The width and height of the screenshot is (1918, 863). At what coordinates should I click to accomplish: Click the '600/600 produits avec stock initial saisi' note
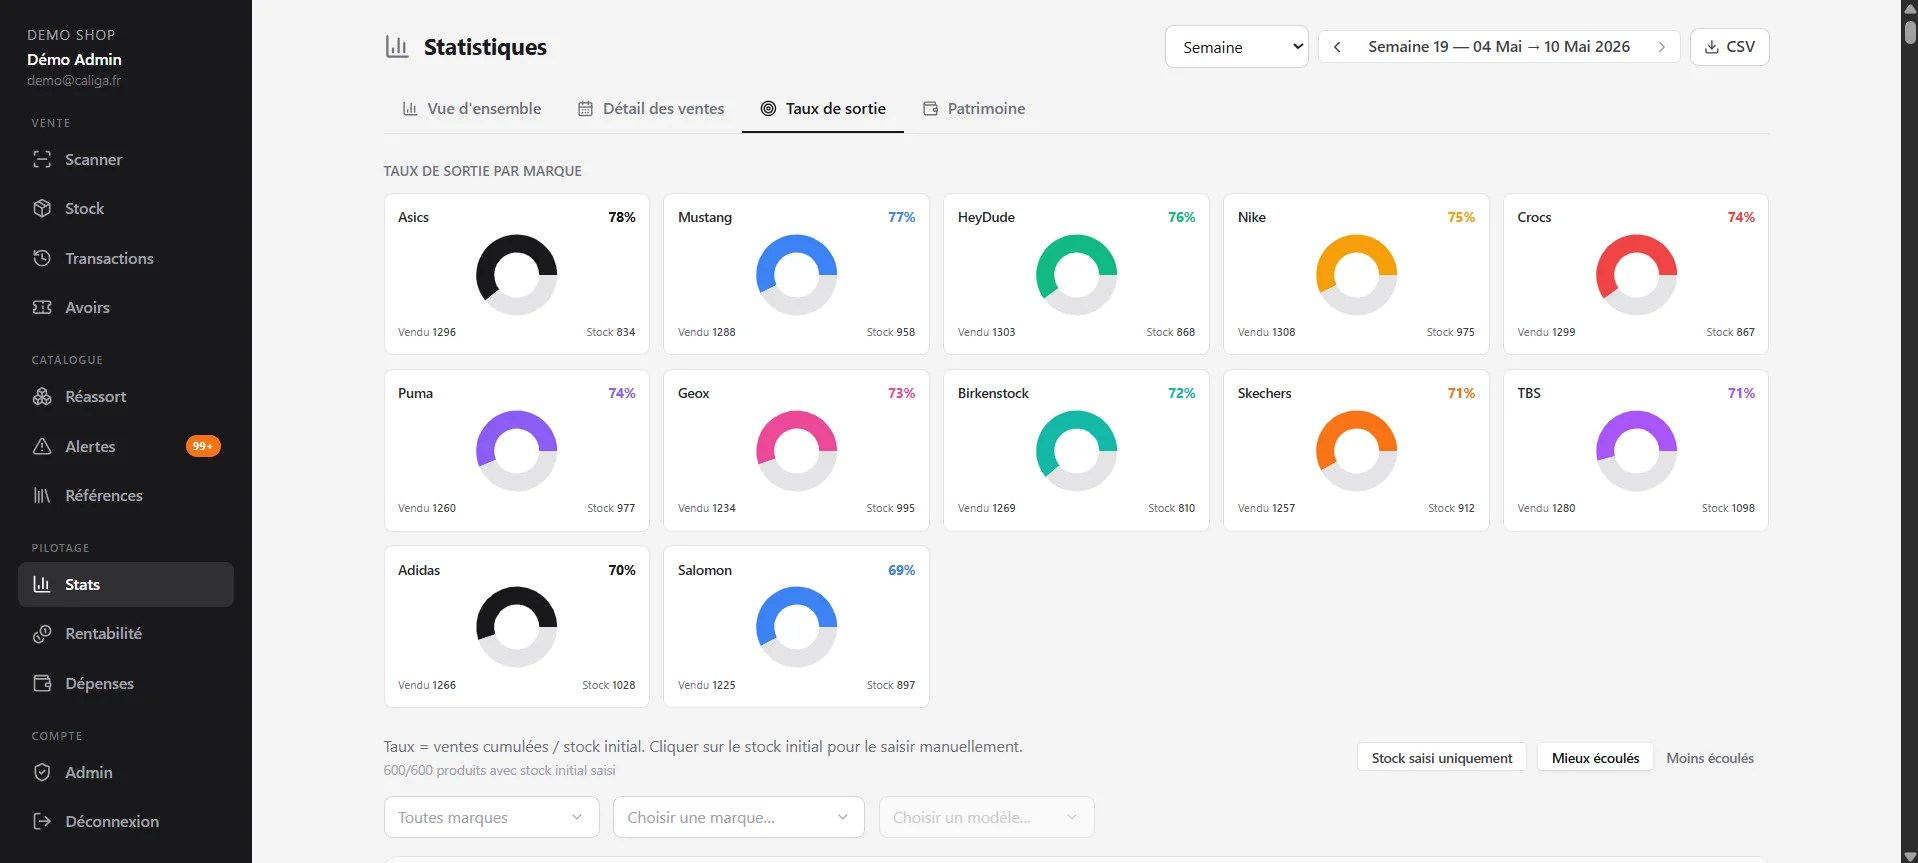tap(499, 770)
